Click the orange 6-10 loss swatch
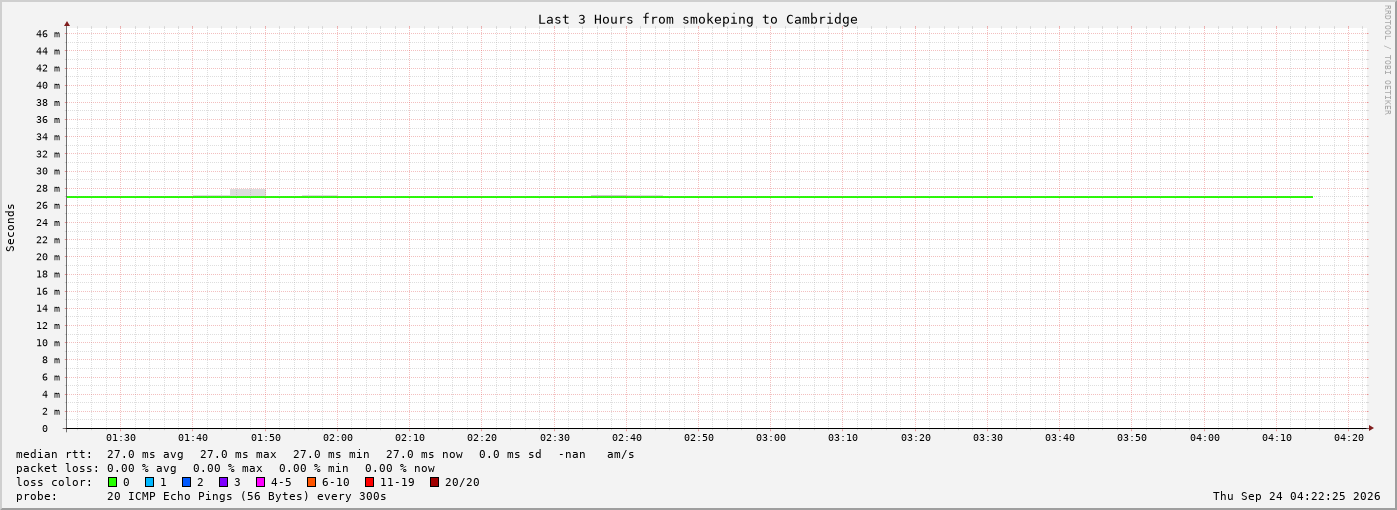The height and width of the screenshot is (510, 1397). (x=312, y=482)
